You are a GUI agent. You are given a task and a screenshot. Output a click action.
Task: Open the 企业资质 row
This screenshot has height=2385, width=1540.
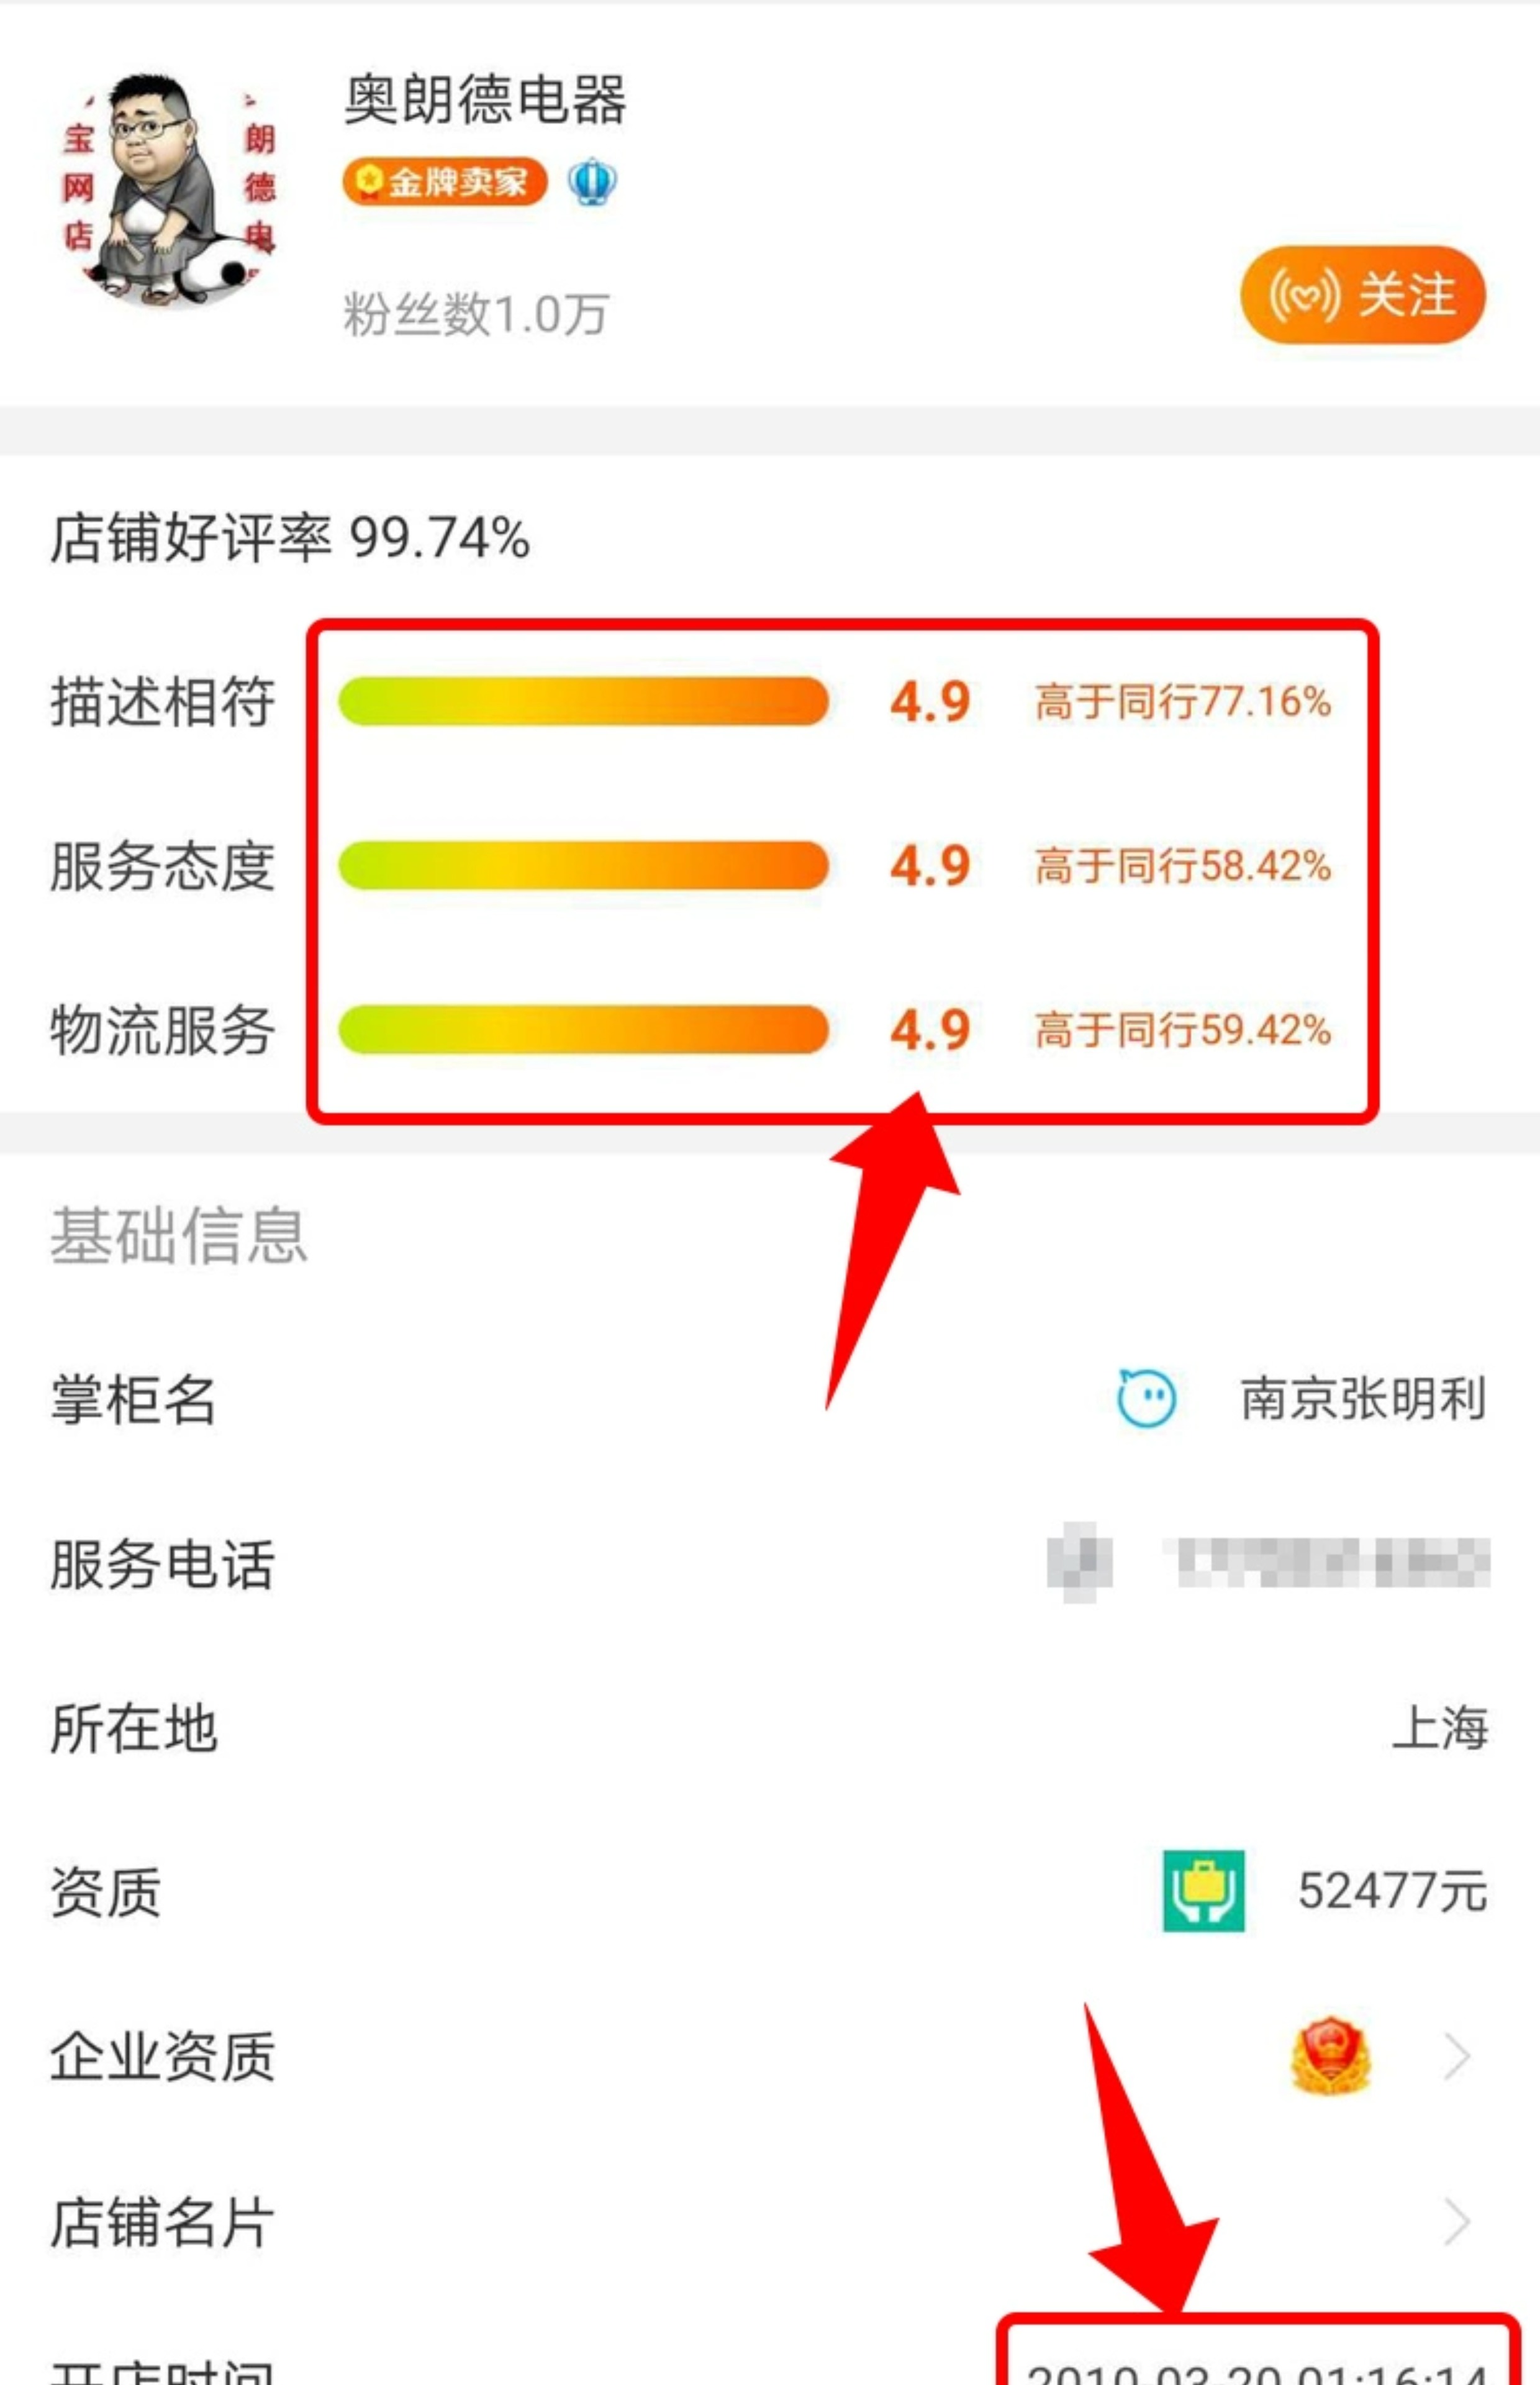pyautogui.click(x=770, y=2056)
